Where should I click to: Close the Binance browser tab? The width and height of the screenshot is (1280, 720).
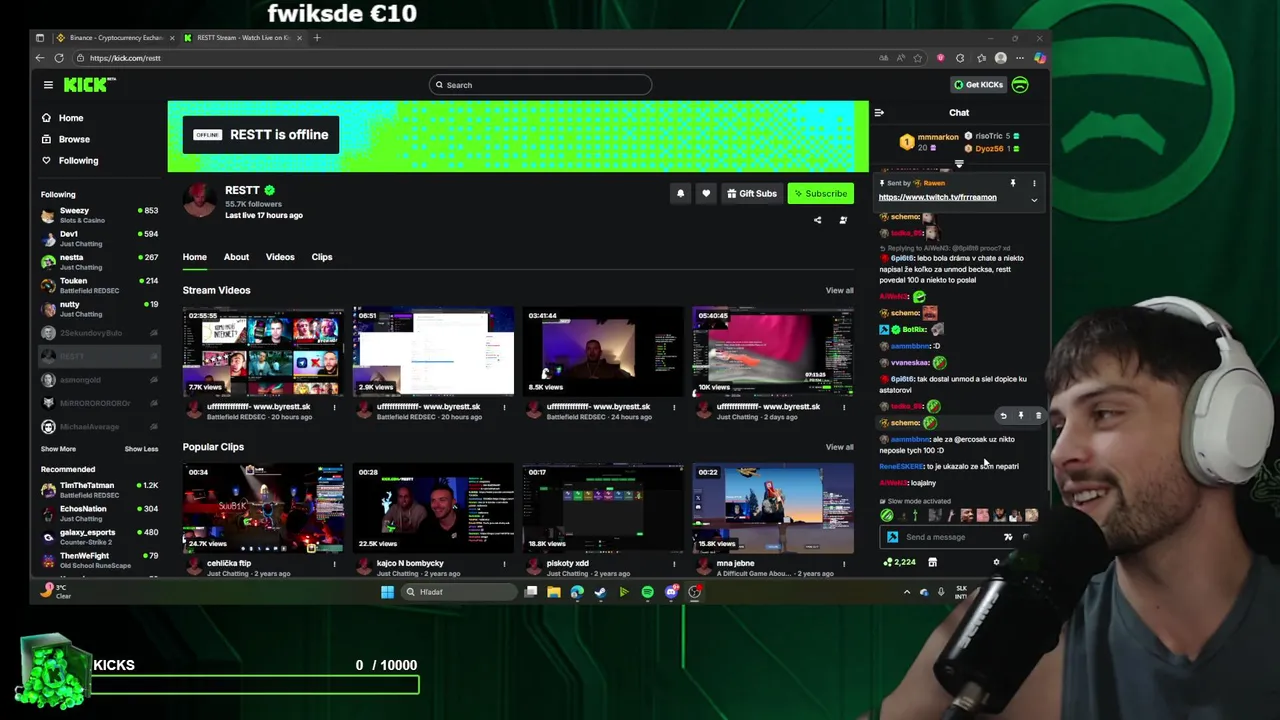(172, 38)
